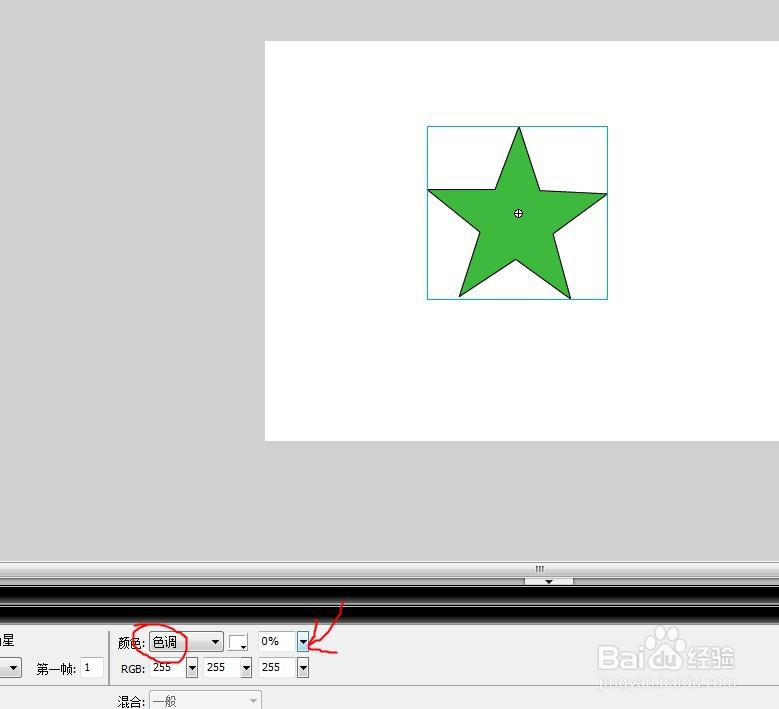The width and height of the screenshot is (779, 709).
Task: Open the red value slider arrow
Action: [192, 667]
